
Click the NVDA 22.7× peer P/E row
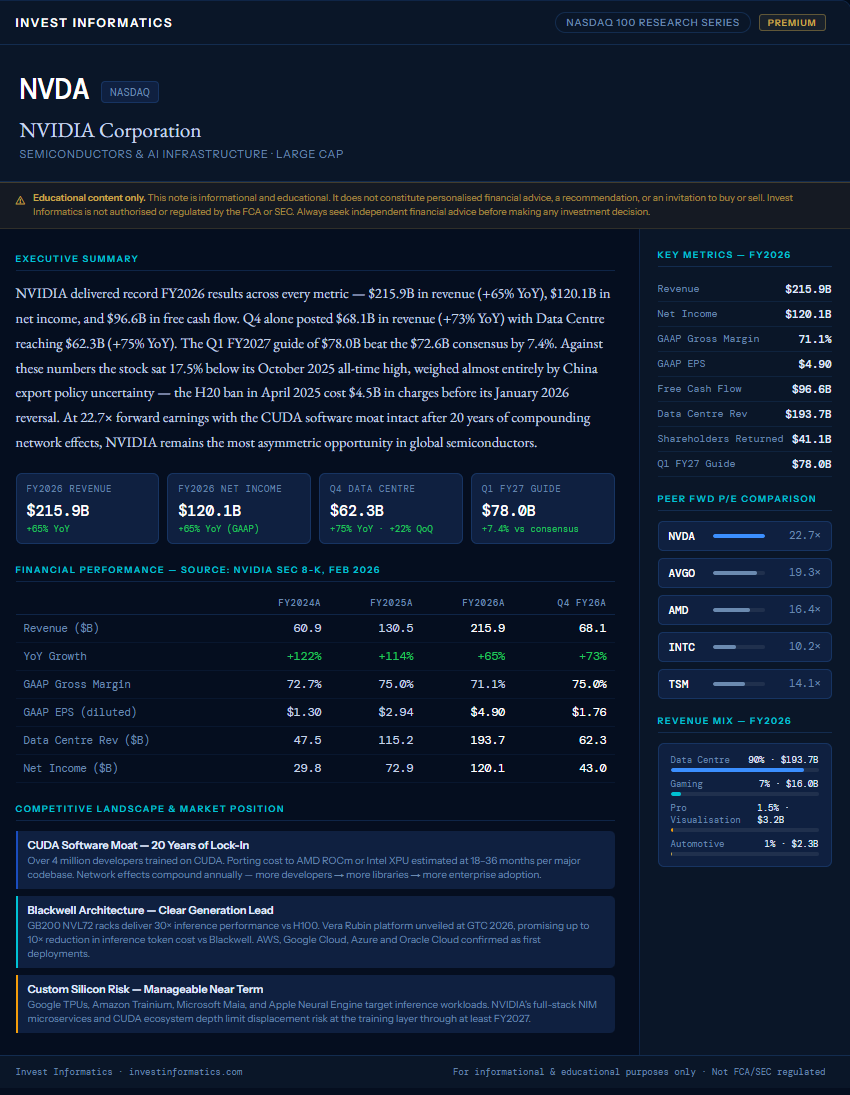point(745,536)
